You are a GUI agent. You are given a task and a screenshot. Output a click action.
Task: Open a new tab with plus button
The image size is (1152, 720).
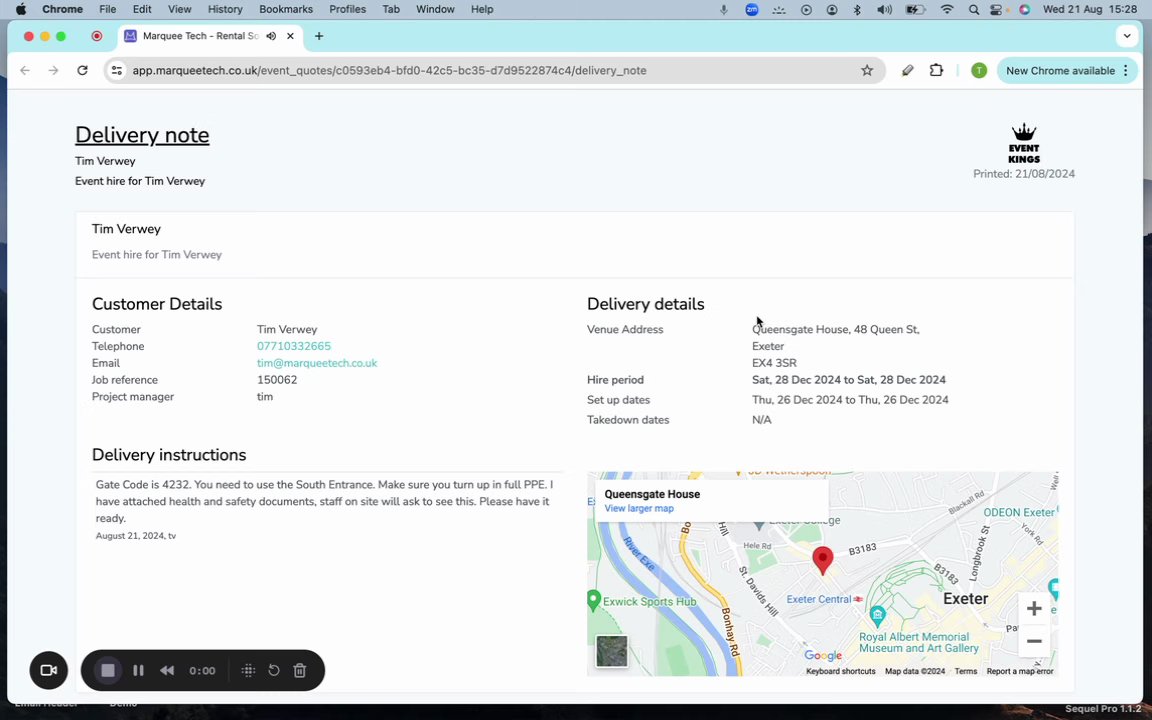319,36
